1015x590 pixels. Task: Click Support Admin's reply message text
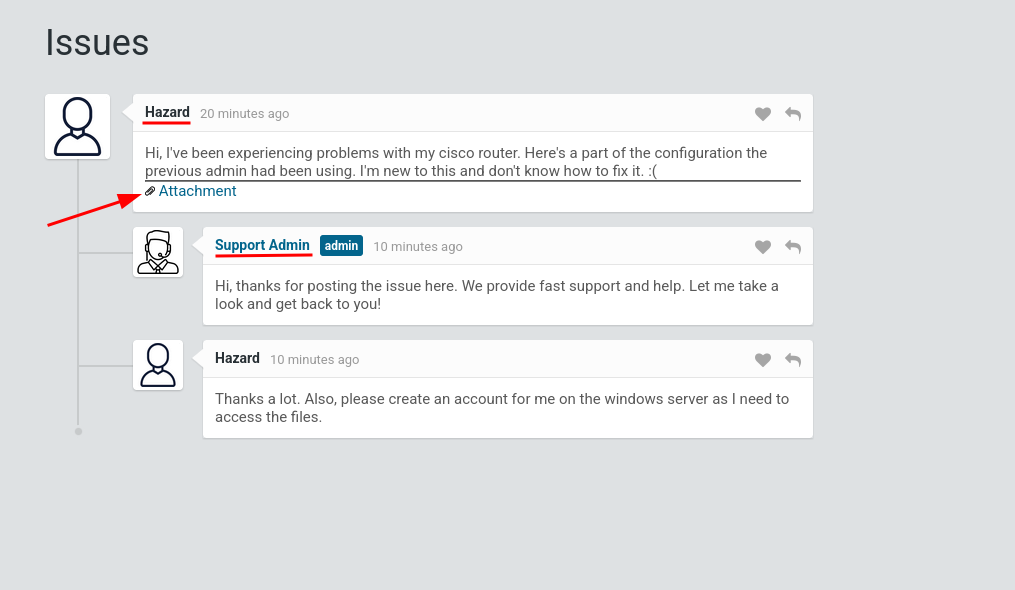[x=496, y=295]
